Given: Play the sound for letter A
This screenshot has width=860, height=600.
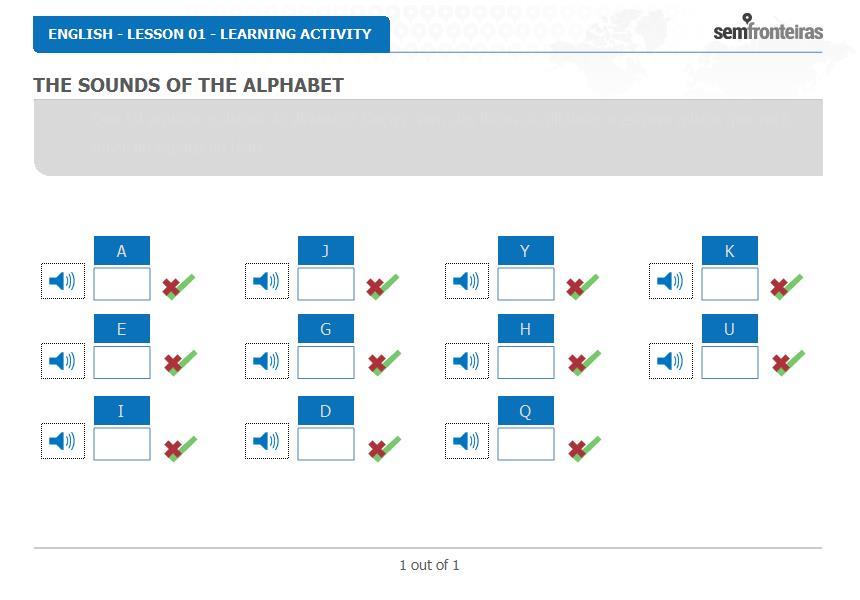Looking at the screenshot, I should tap(63, 281).
